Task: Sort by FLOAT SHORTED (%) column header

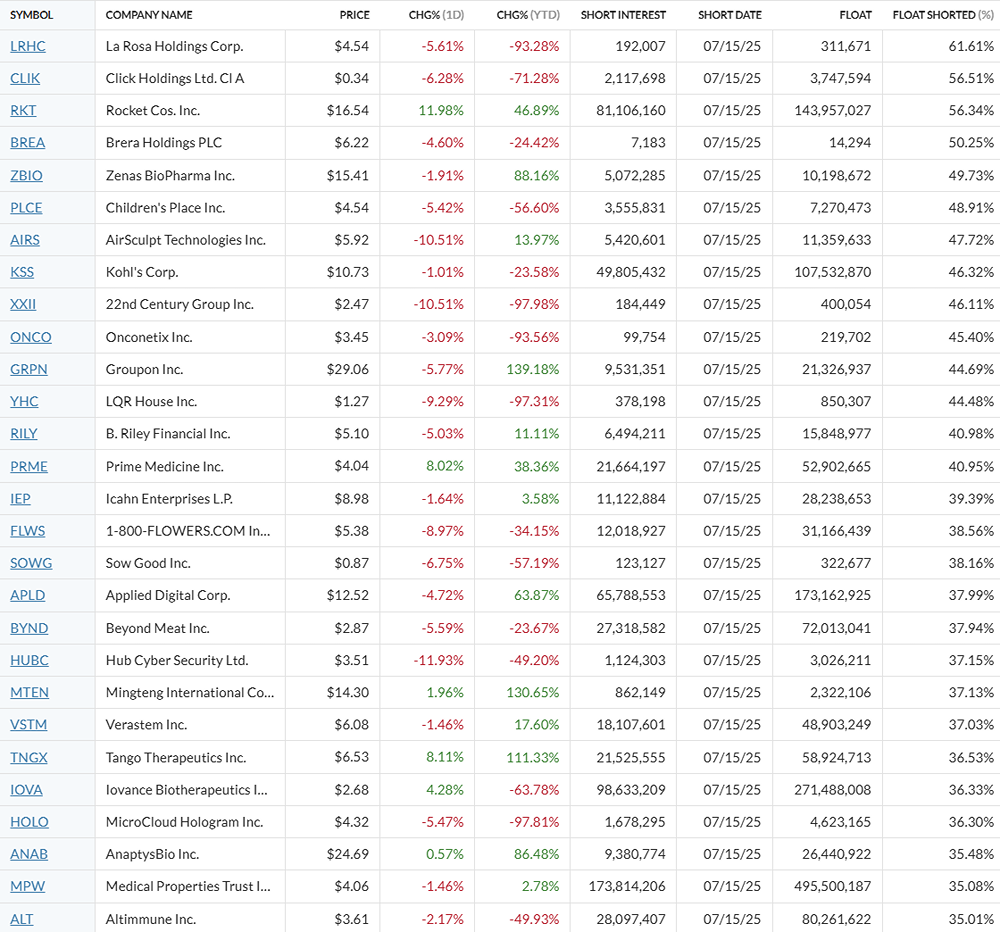Action: point(943,15)
